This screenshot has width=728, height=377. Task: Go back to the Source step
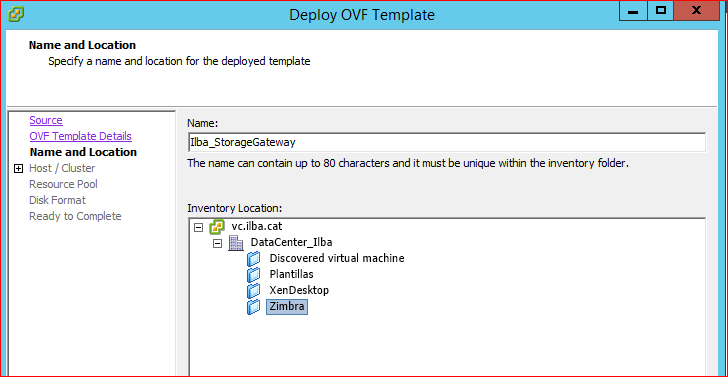click(x=46, y=120)
